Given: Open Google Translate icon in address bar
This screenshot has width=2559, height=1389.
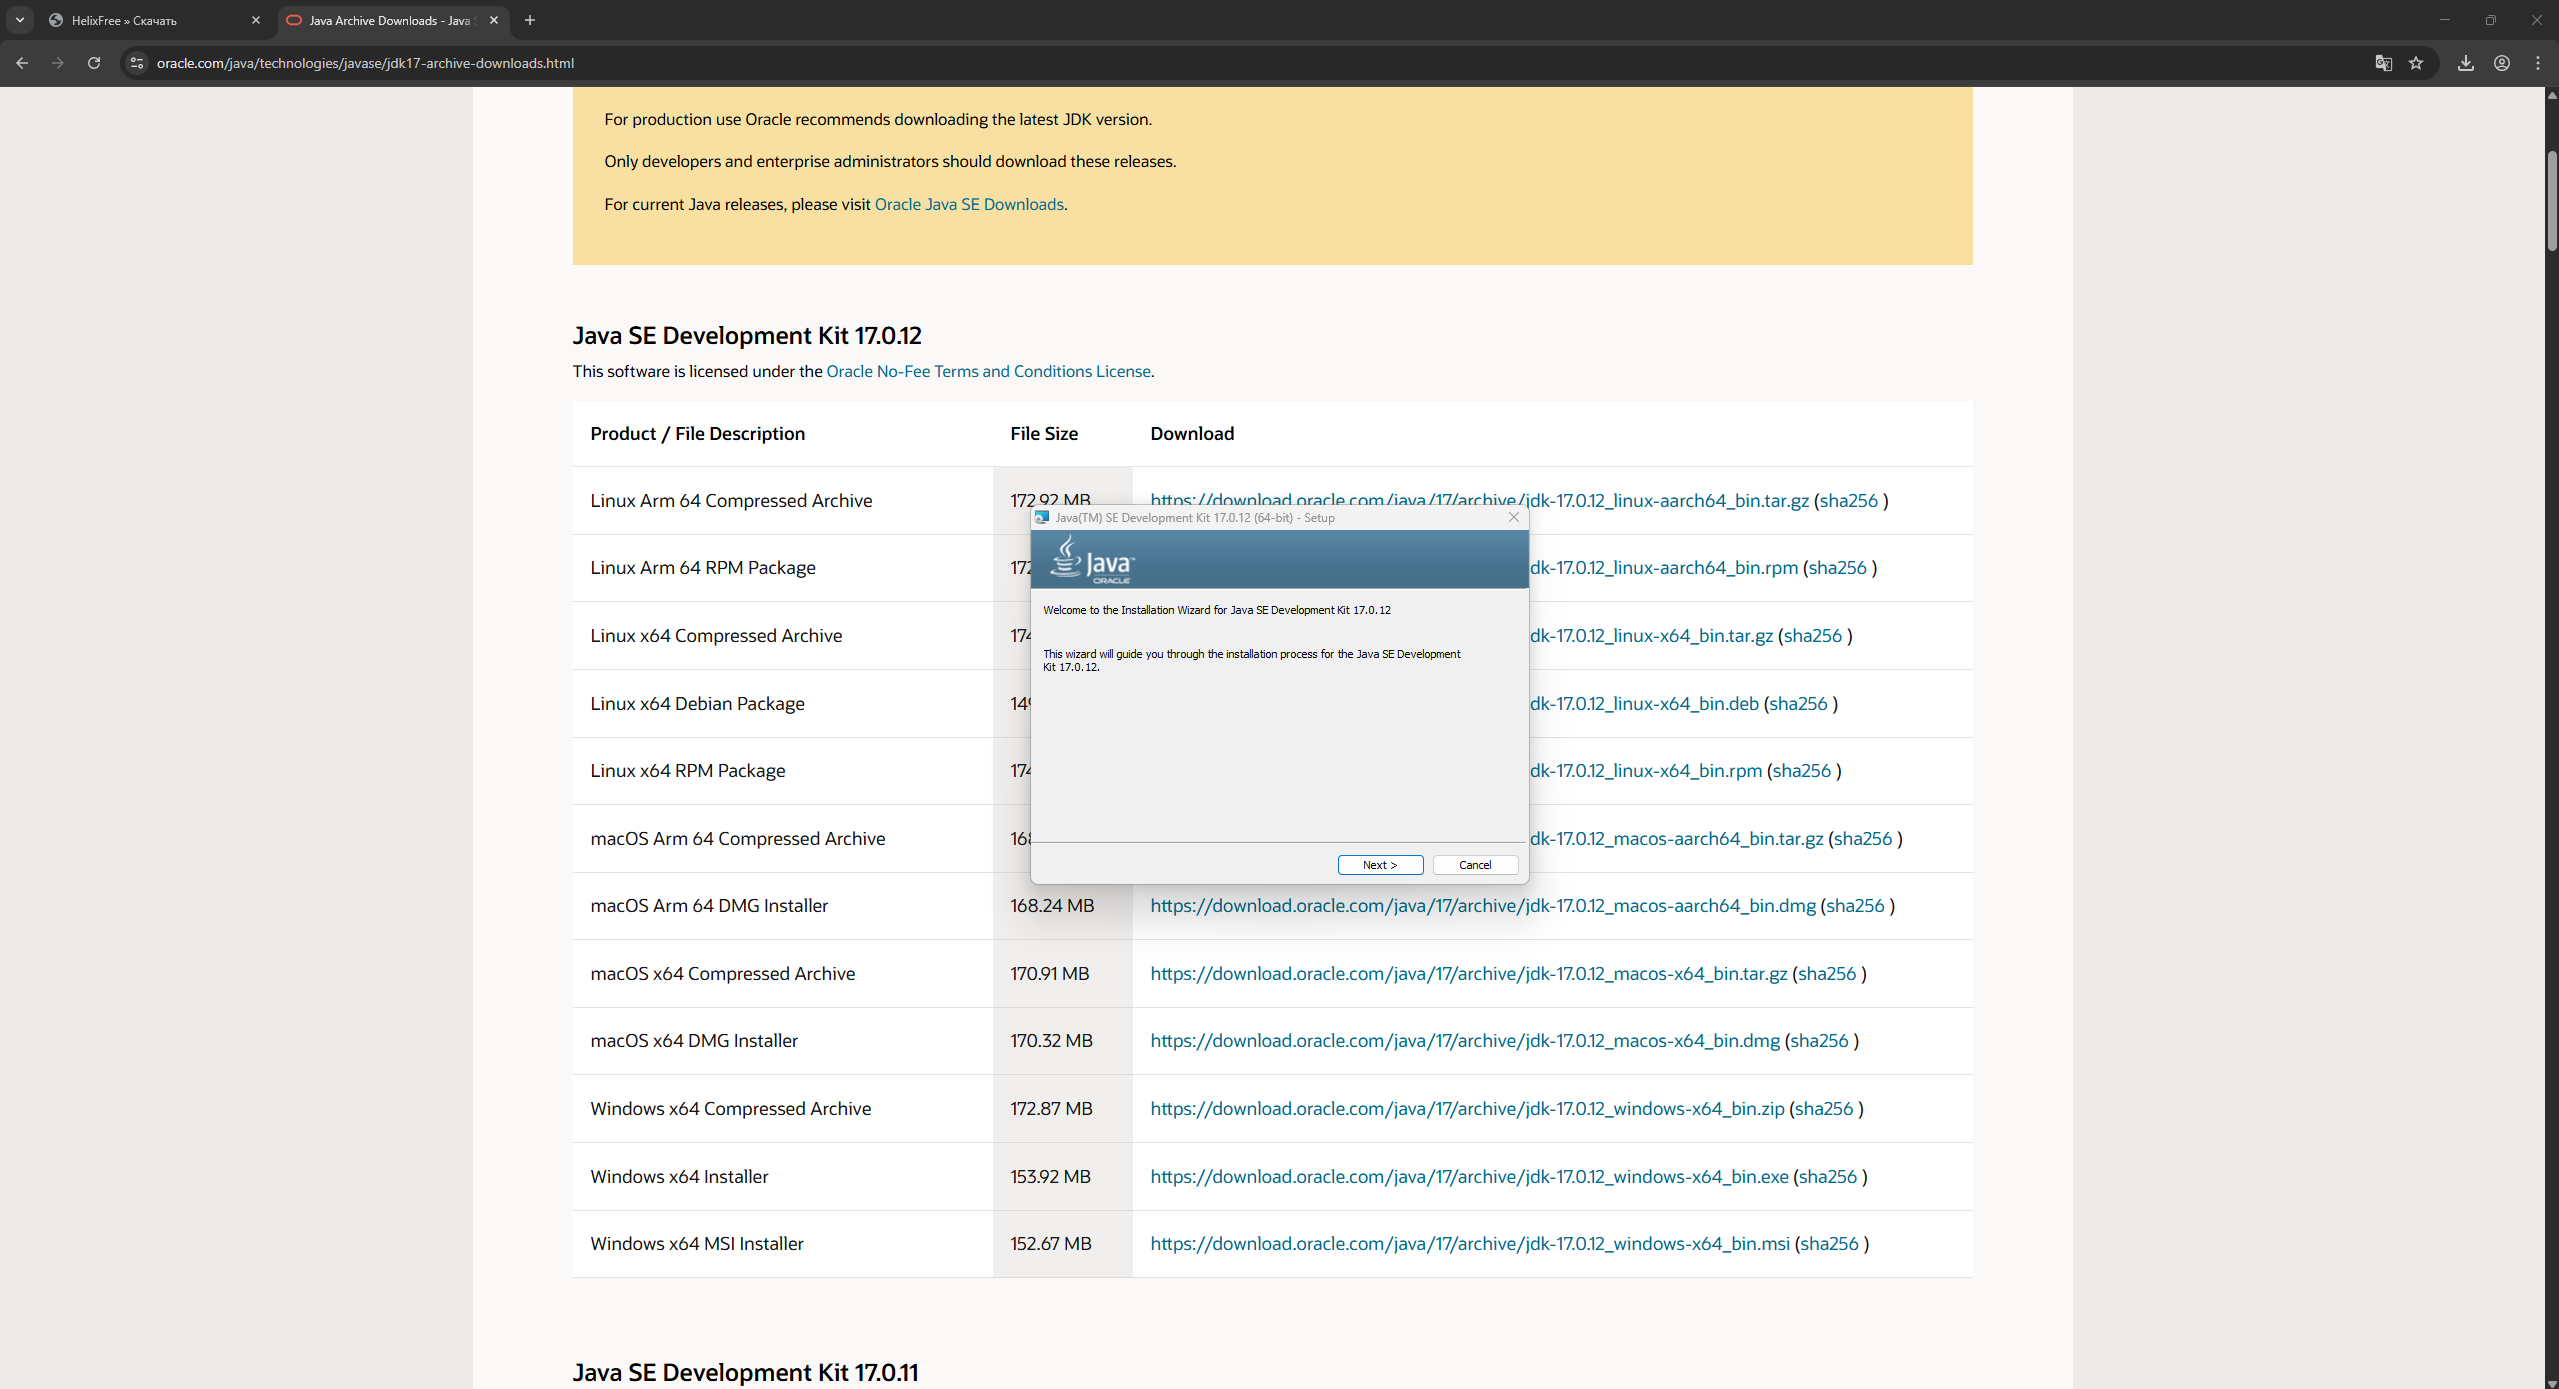Looking at the screenshot, I should (2384, 63).
